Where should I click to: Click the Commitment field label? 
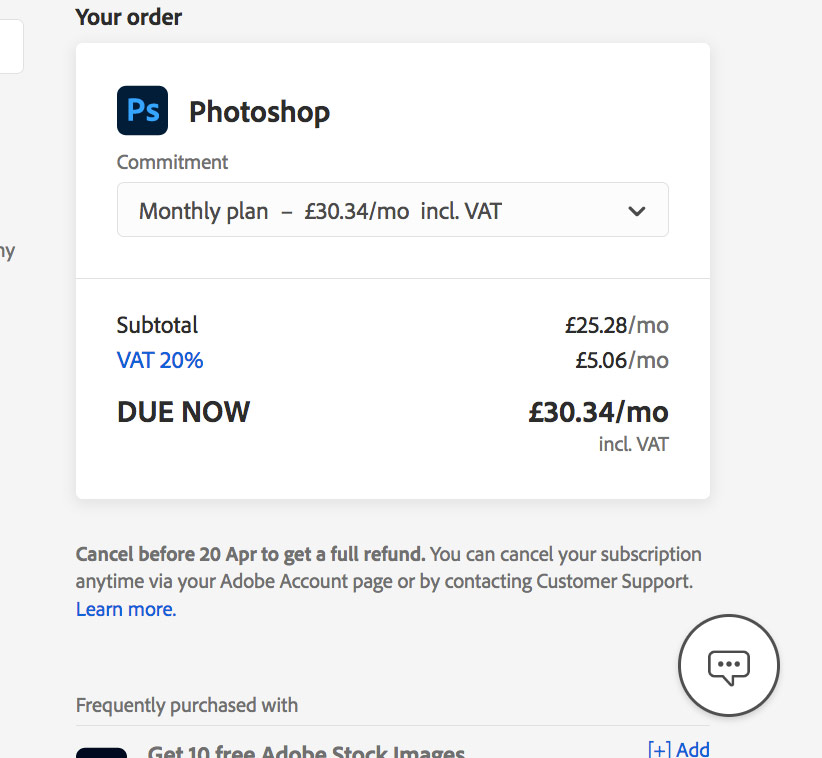click(x=172, y=162)
